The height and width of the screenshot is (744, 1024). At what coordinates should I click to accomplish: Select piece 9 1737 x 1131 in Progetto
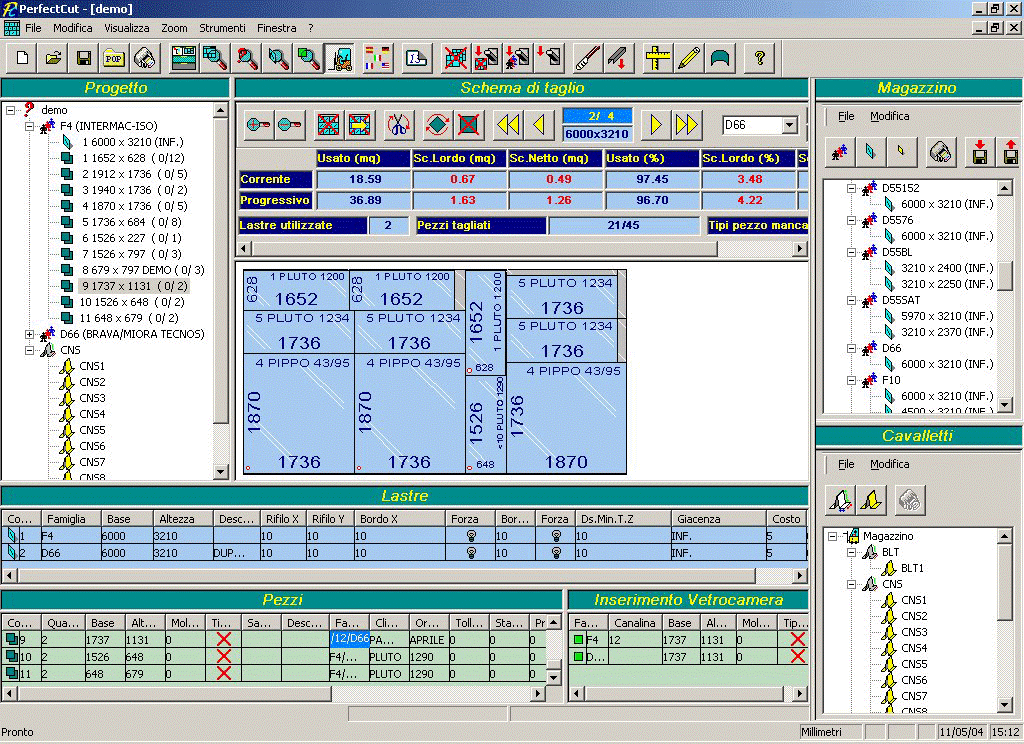pyautogui.click(x=134, y=286)
